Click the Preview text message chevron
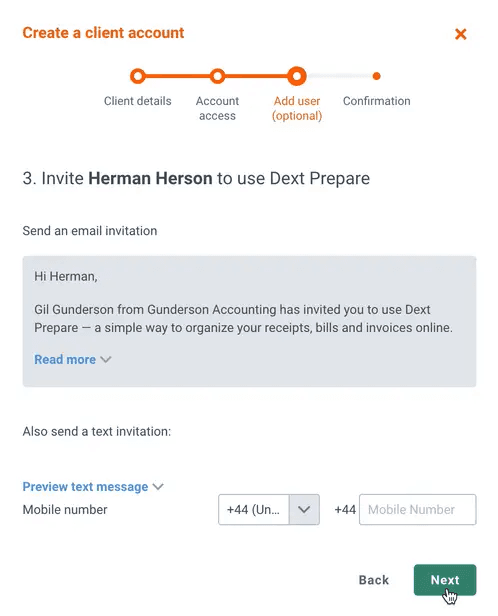Viewport: 498px width, 616px height. click(x=158, y=487)
